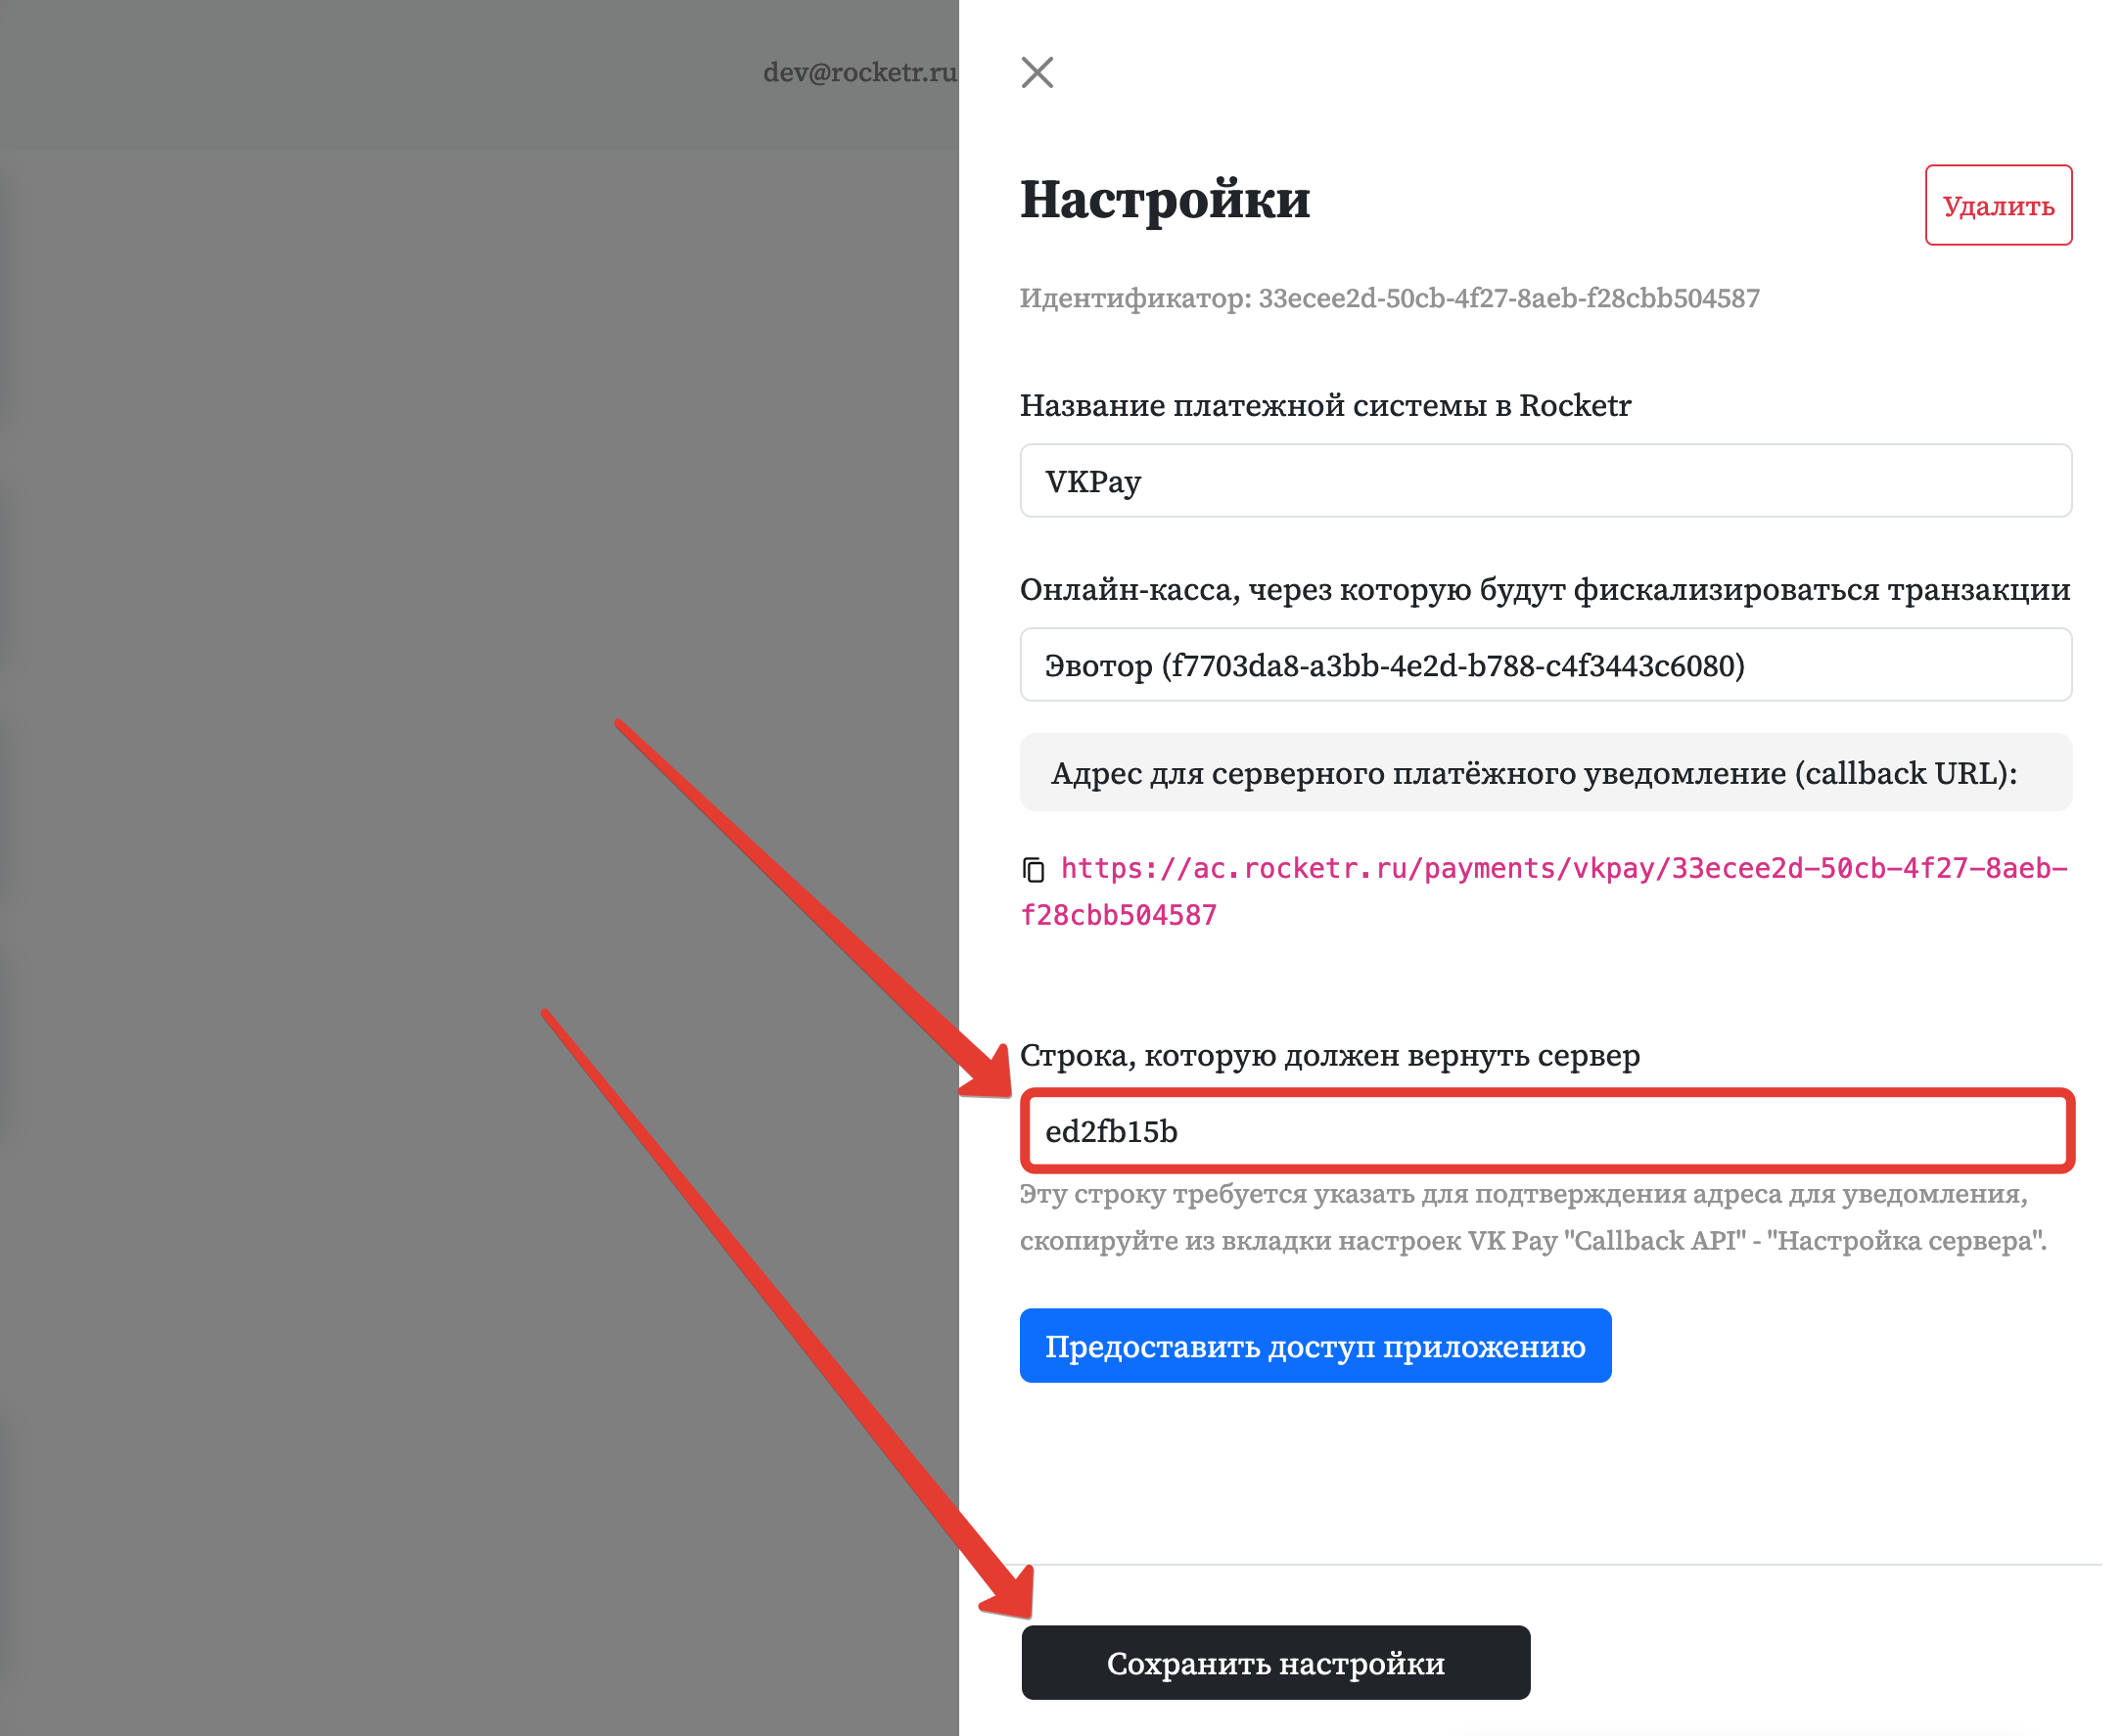Focus the payment system name field containing VKPay
The height and width of the screenshot is (1736, 2122).
1544,481
